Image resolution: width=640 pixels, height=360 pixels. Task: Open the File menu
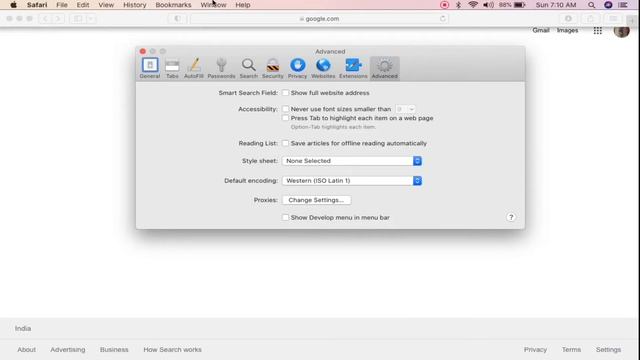[x=62, y=5]
